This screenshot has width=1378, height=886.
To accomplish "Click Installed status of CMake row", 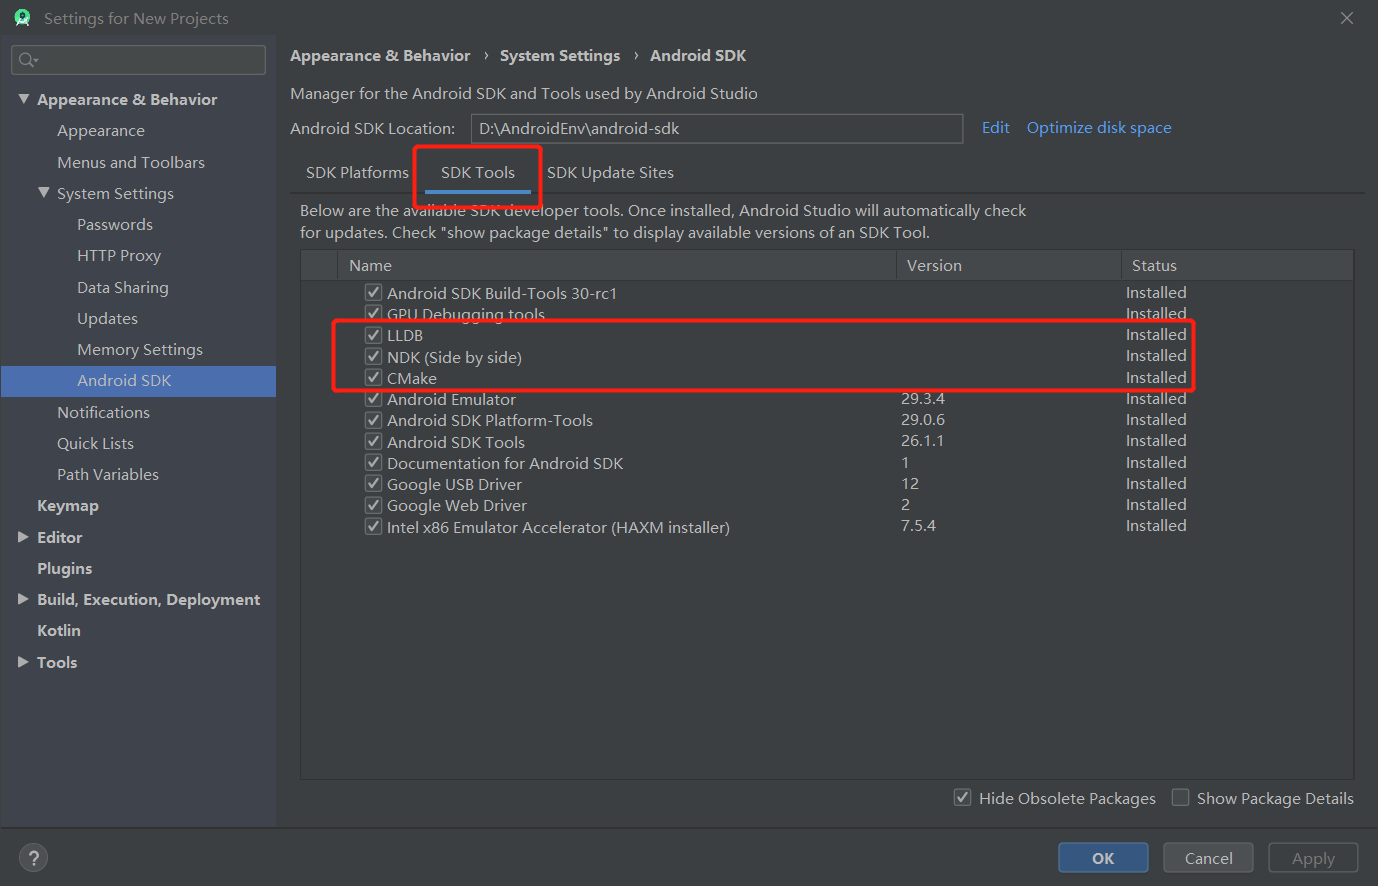I will click(1156, 378).
